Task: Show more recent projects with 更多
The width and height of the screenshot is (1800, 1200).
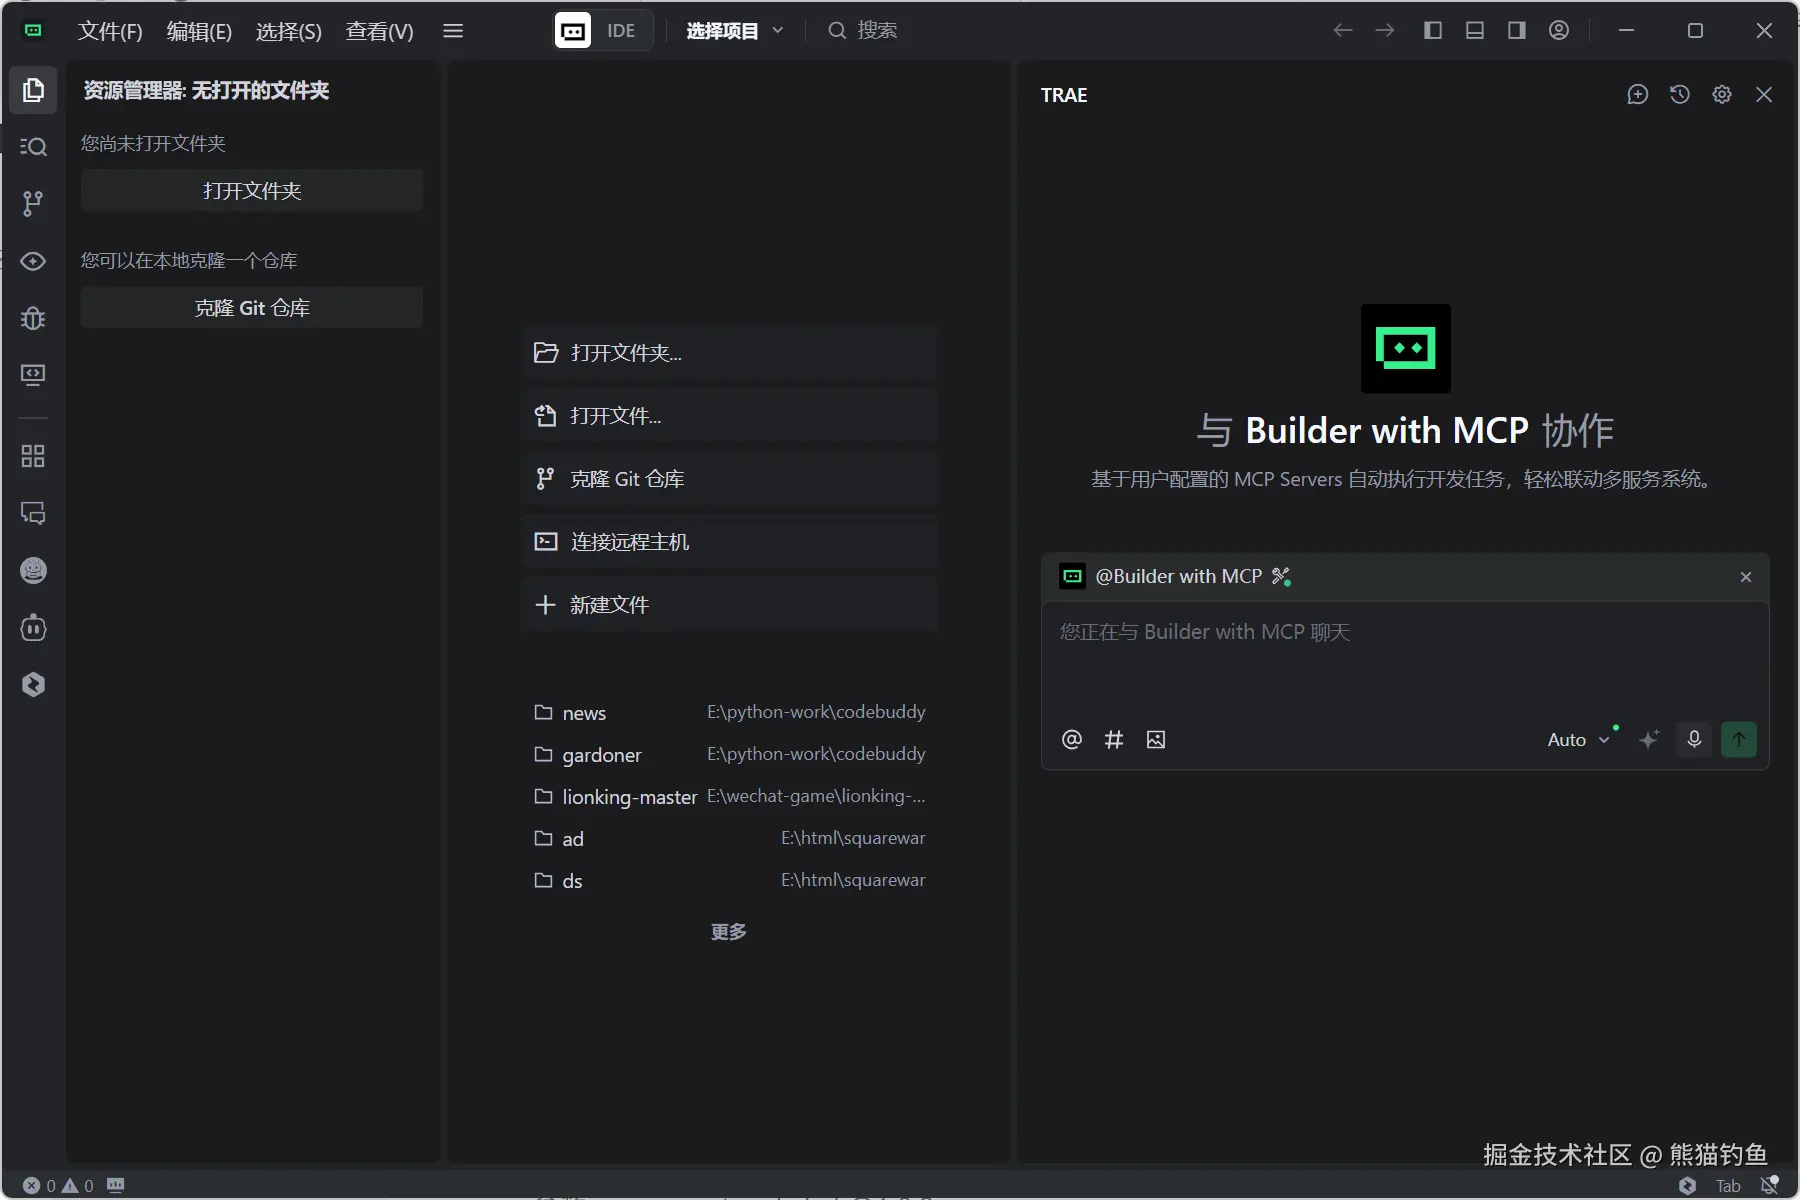Action: click(x=729, y=932)
